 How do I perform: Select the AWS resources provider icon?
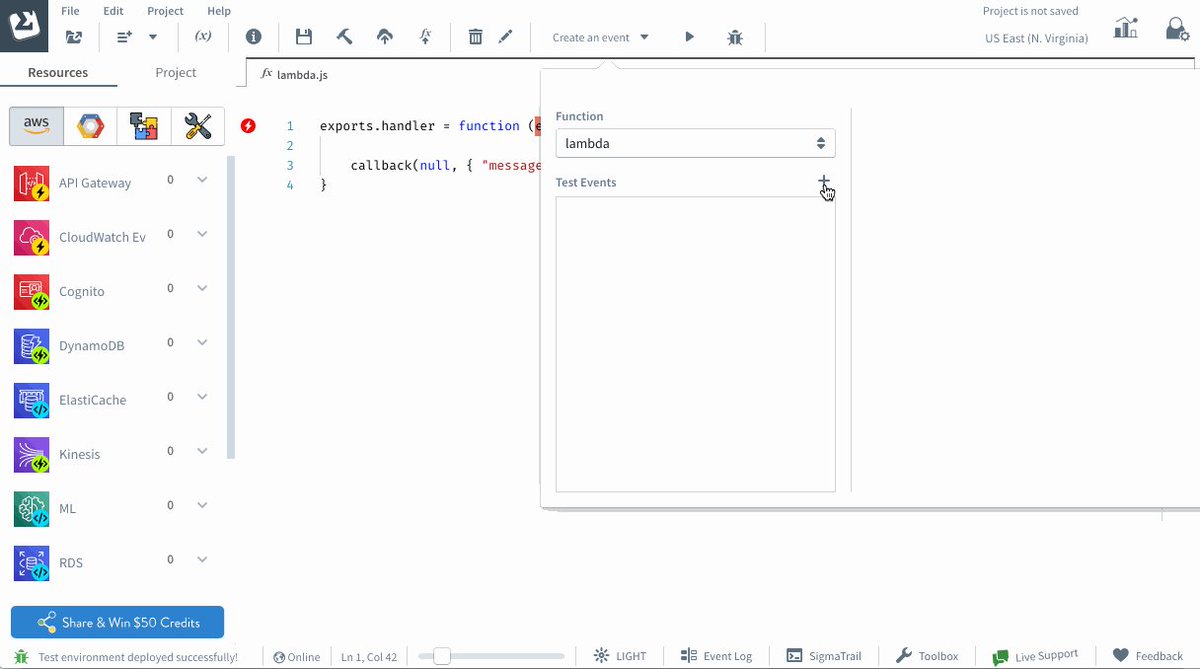[36, 126]
